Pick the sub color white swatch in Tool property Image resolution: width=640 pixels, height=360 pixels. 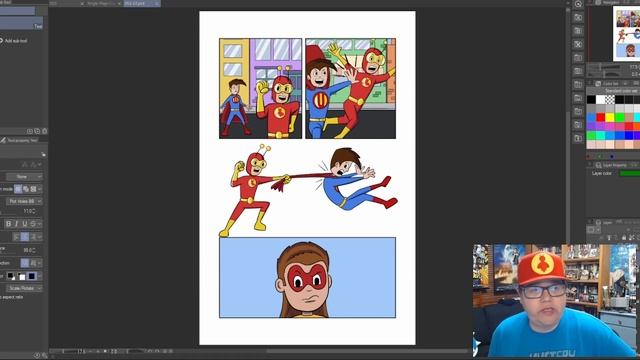[x=21, y=276]
